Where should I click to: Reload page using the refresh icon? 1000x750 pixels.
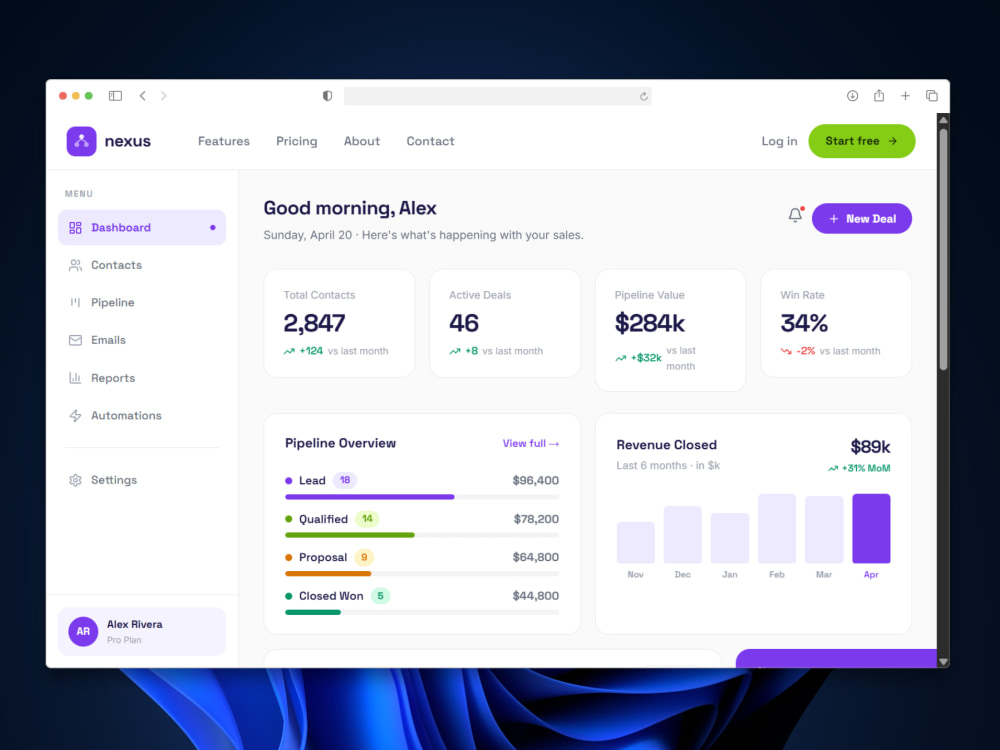[643, 96]
